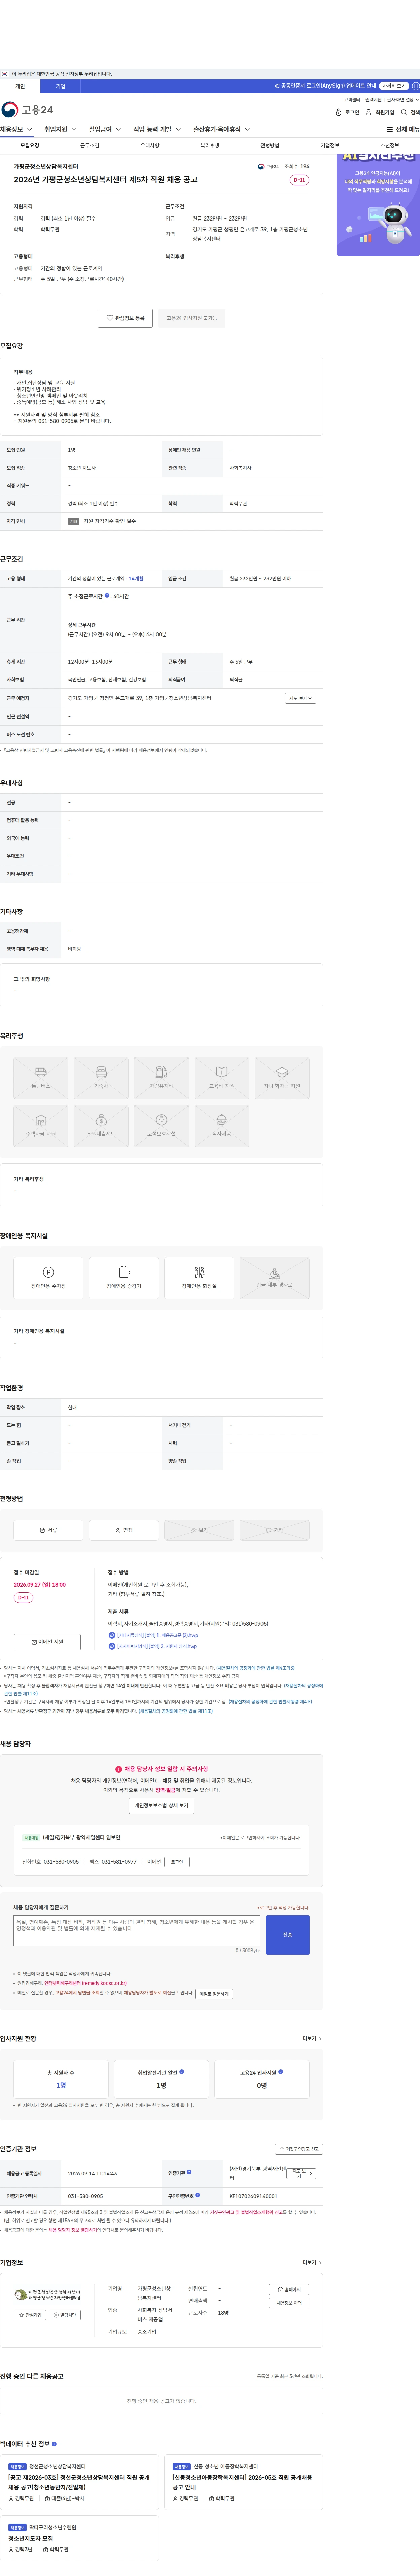Switch to the 개인 tab
The image size is (420, 2576).
(20, 86)
